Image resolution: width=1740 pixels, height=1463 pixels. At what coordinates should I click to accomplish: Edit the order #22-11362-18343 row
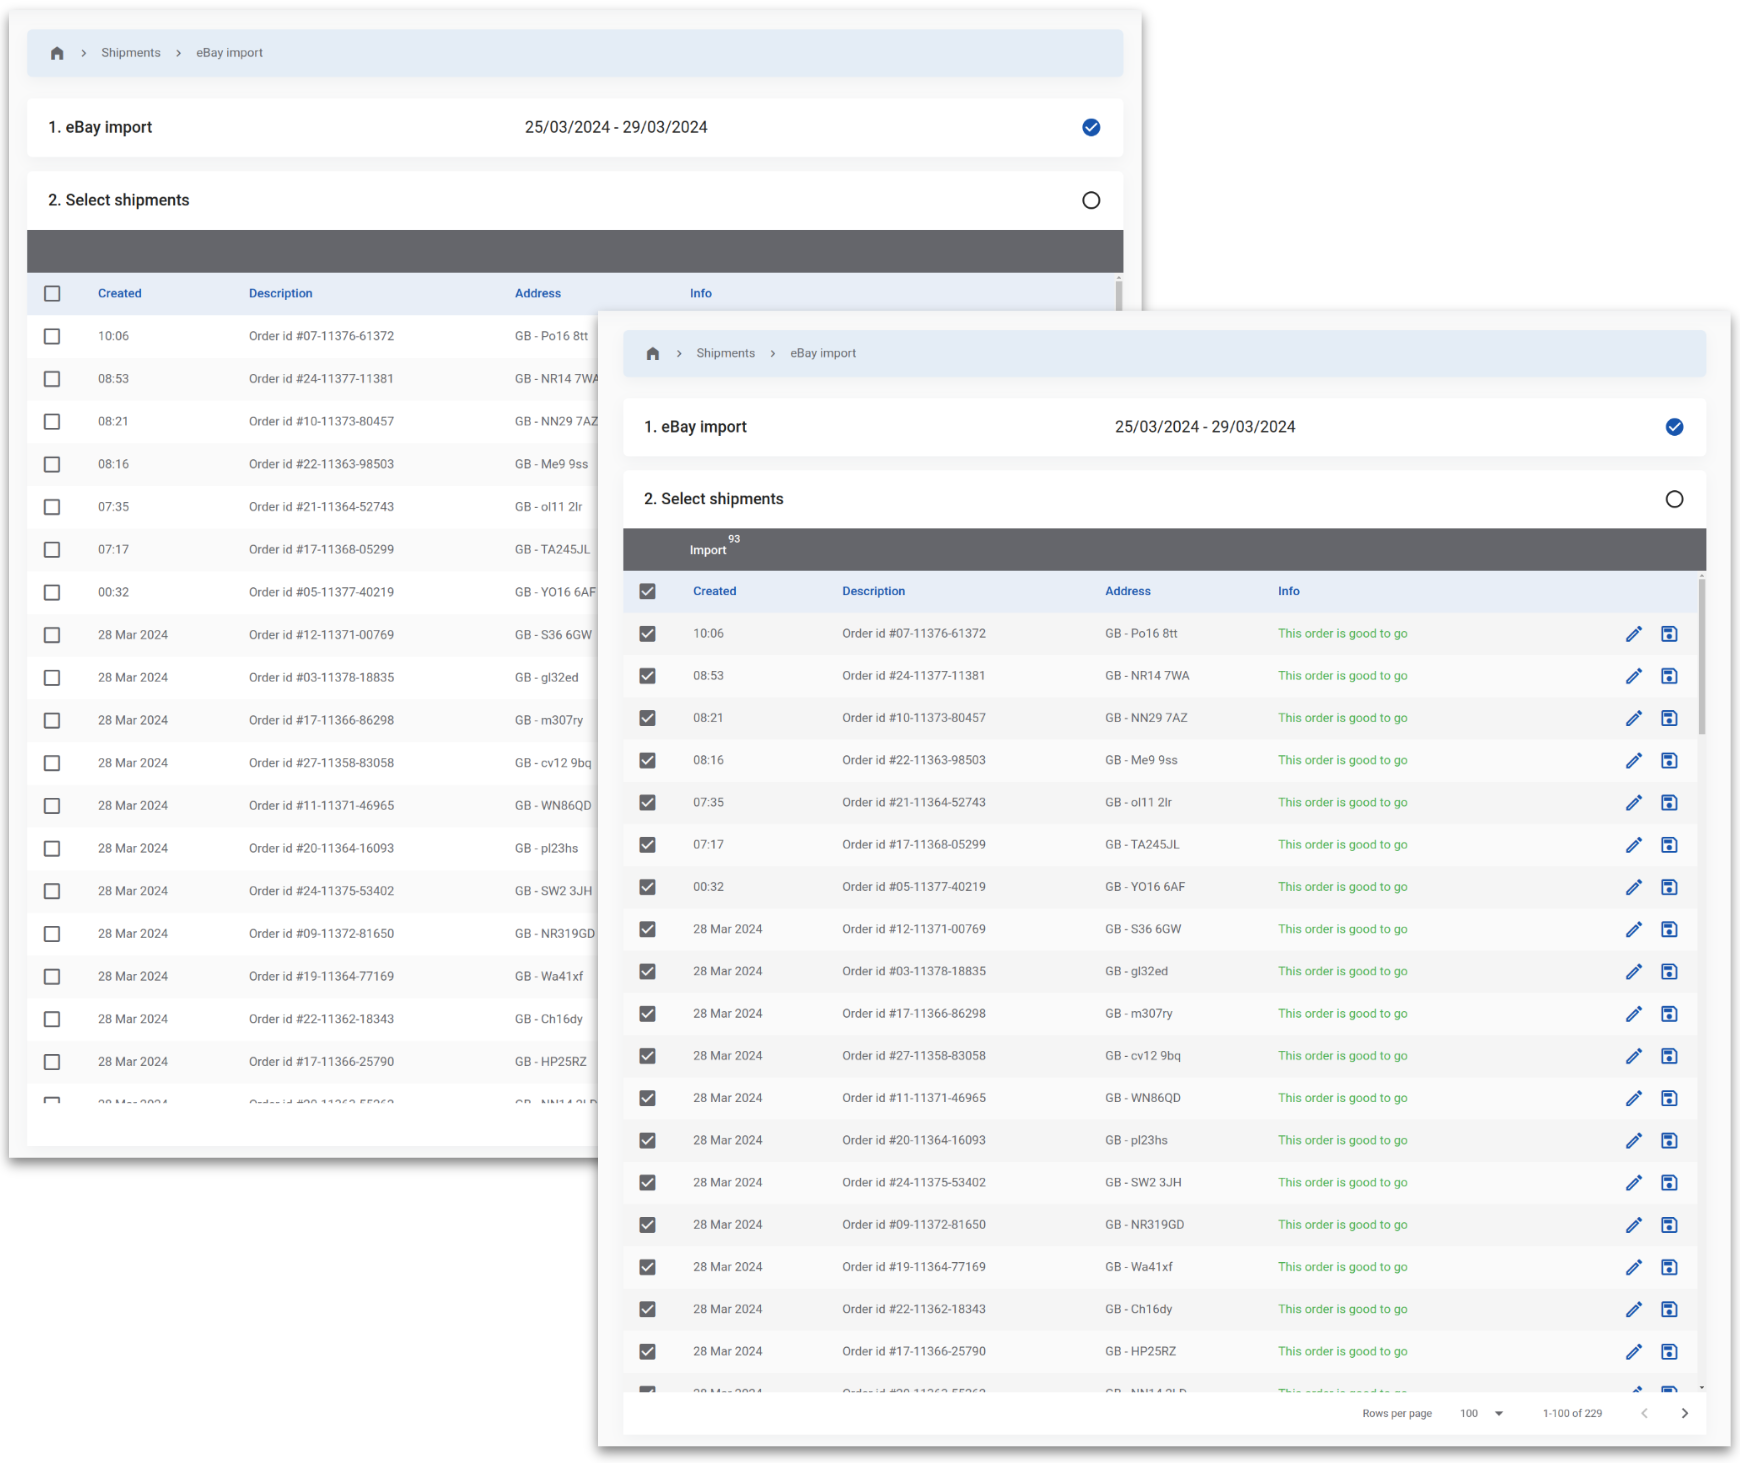click(1635, 1309)
